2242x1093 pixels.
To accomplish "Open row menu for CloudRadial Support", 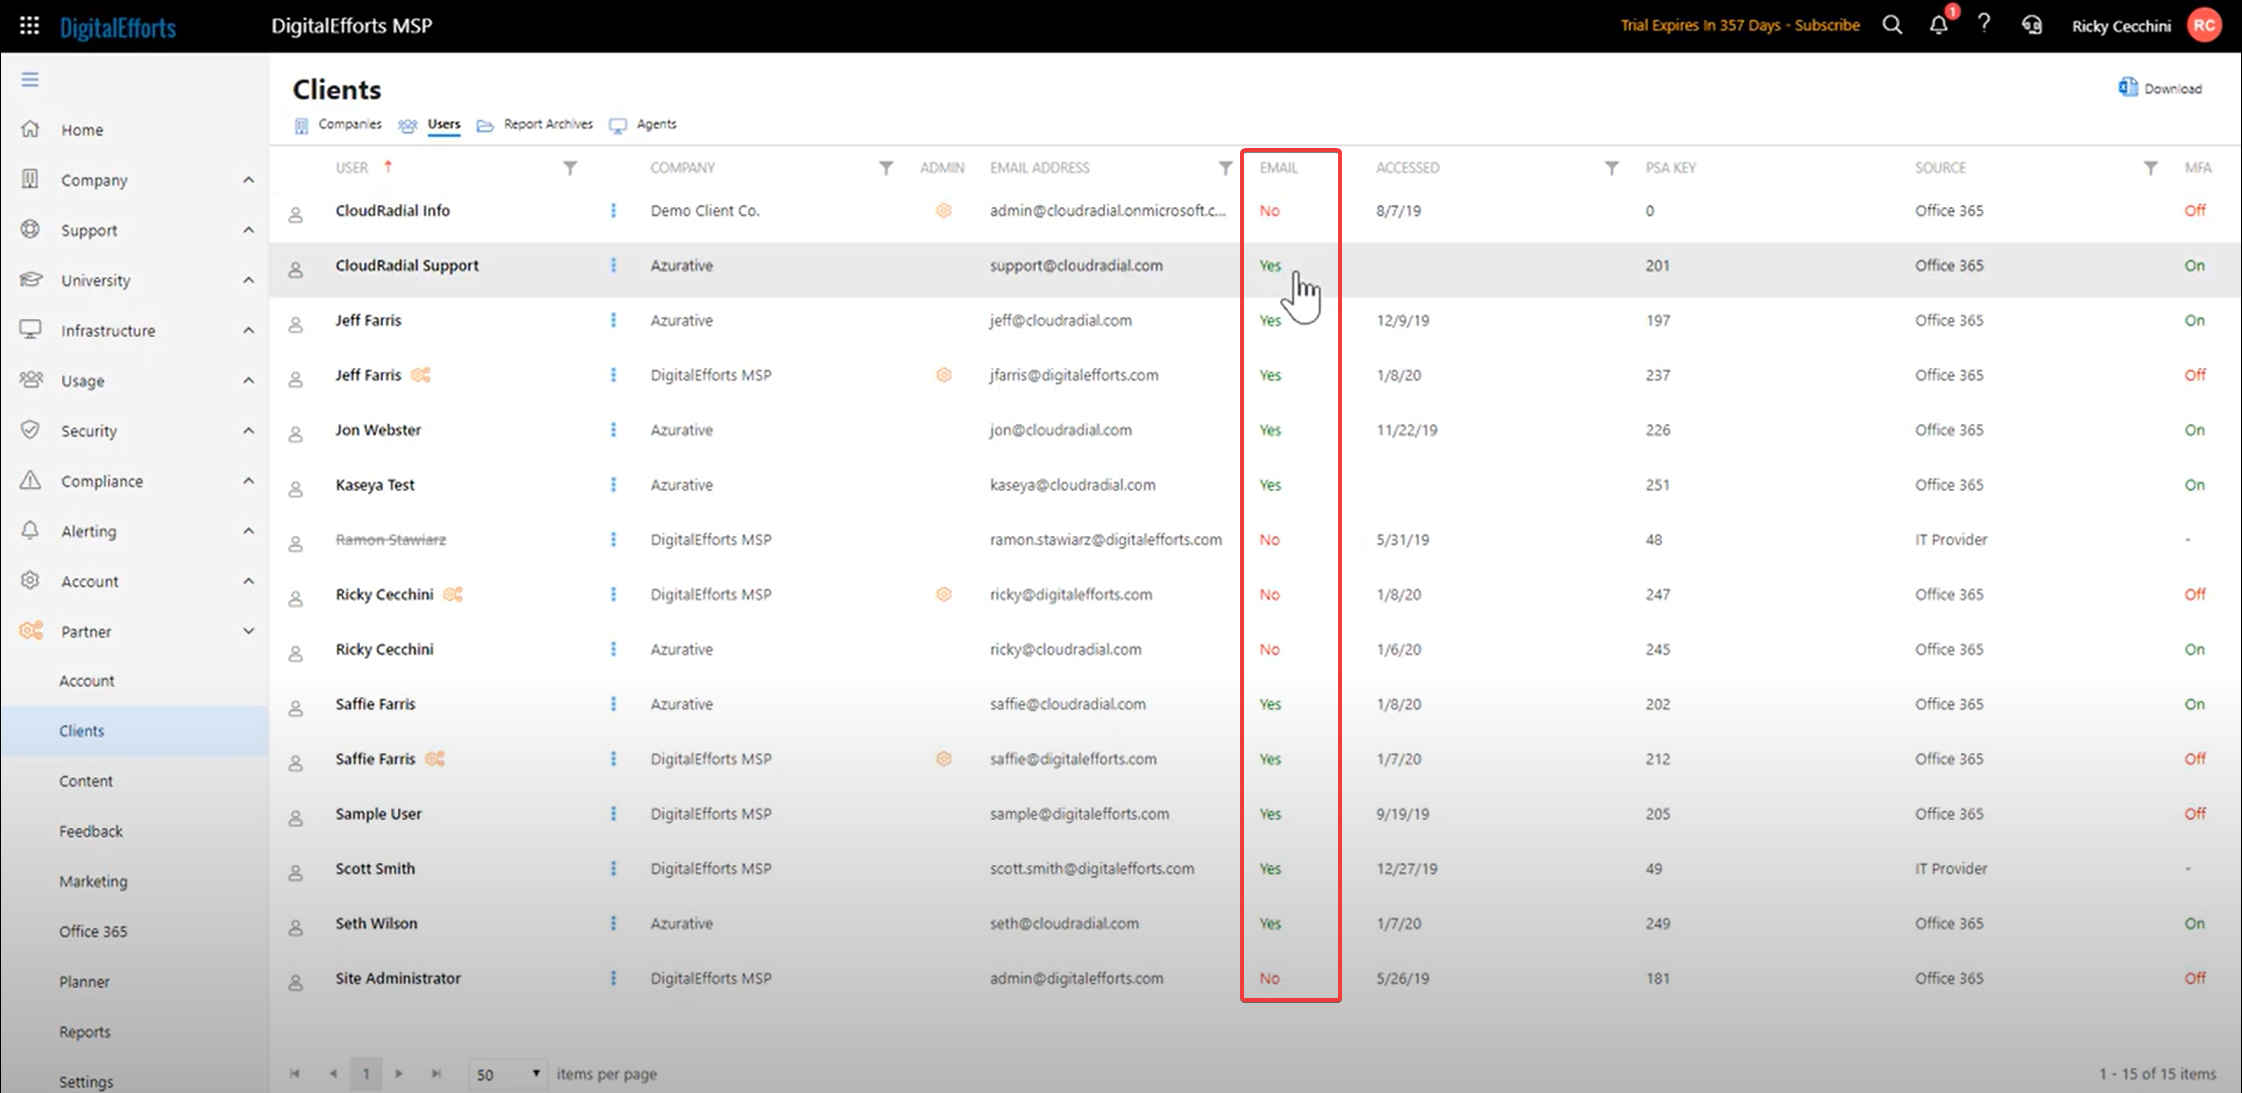I will point(613,265).
